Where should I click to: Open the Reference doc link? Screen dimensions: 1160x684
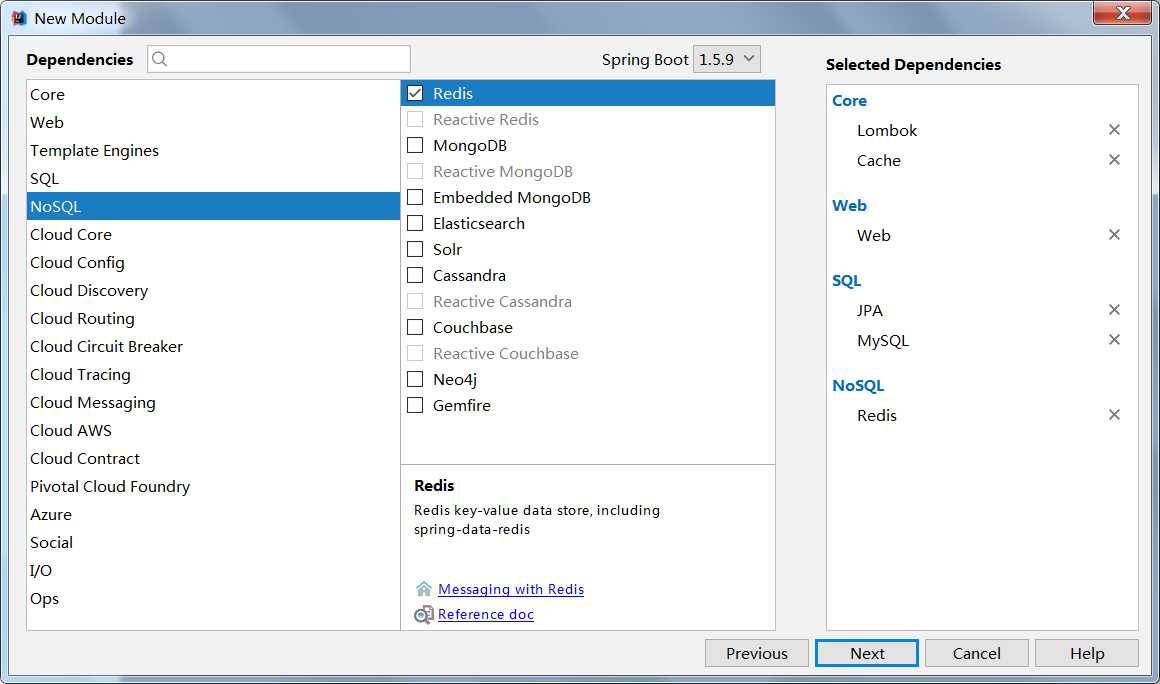486,614
